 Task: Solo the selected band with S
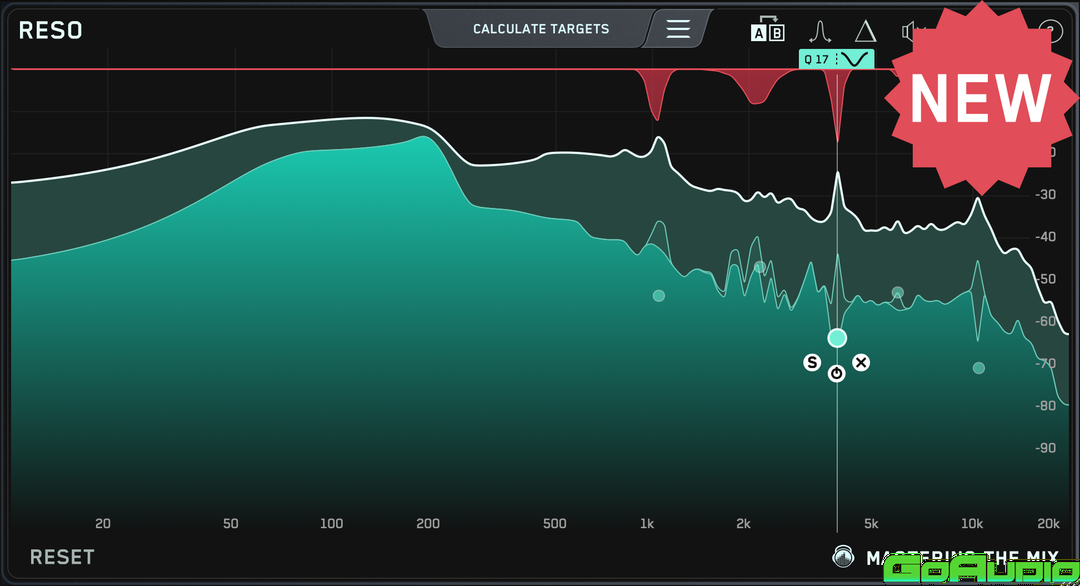tap(812, 362)
